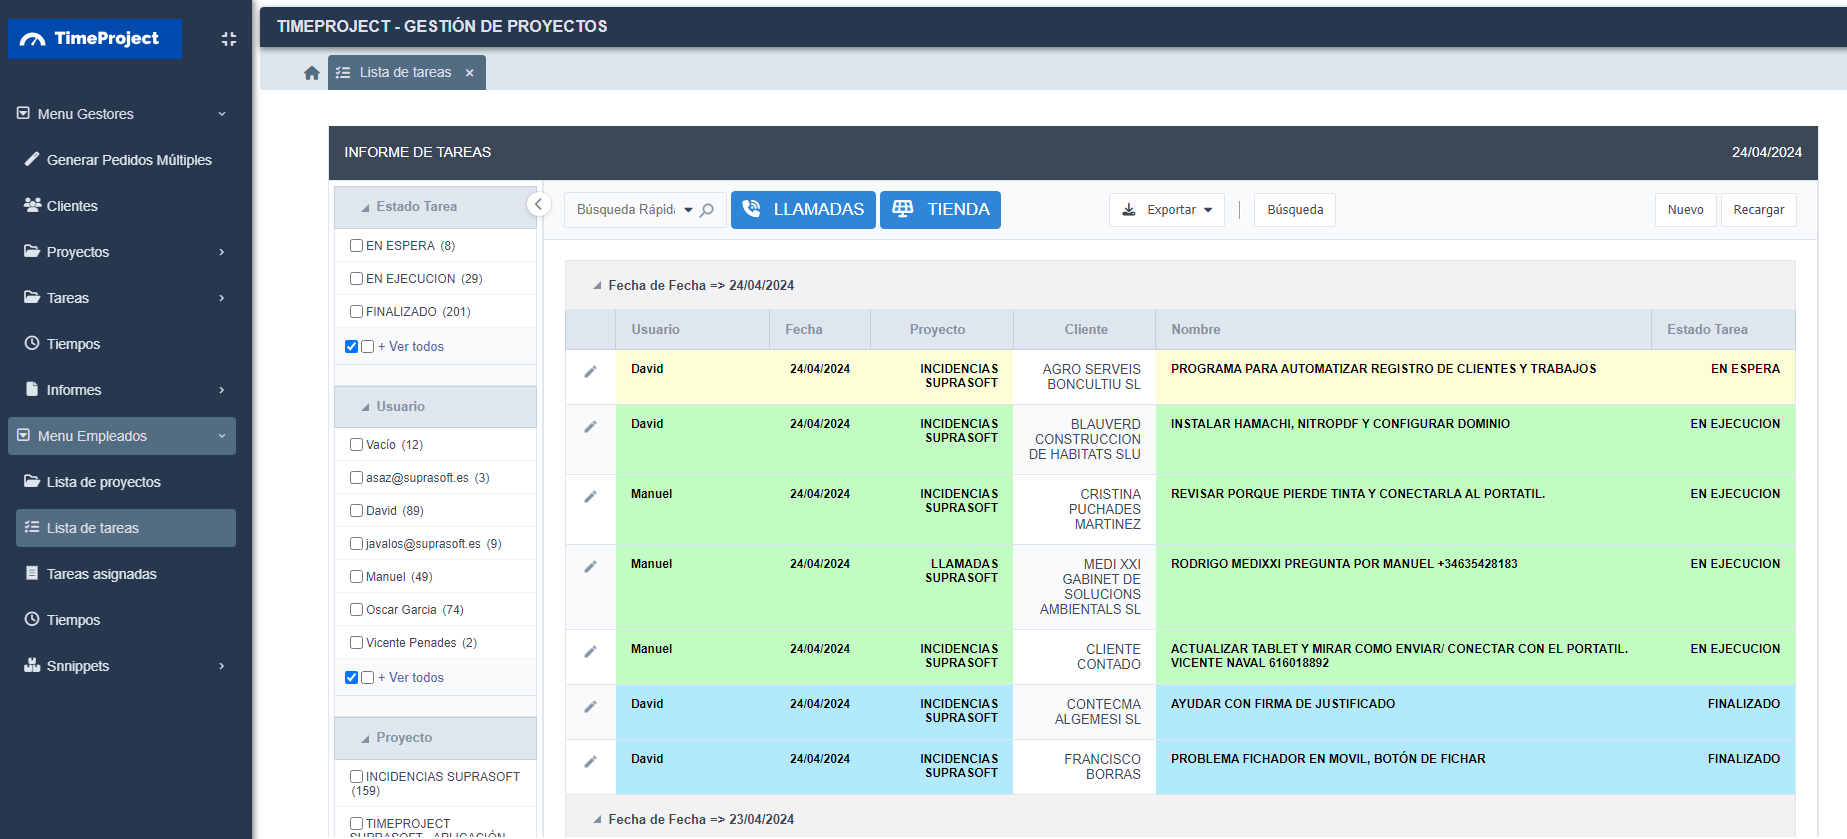The width and height of the screenshot is (1847, 839).
Task: Open Lista de tareas in sidebar
Action: click(126, 528)
